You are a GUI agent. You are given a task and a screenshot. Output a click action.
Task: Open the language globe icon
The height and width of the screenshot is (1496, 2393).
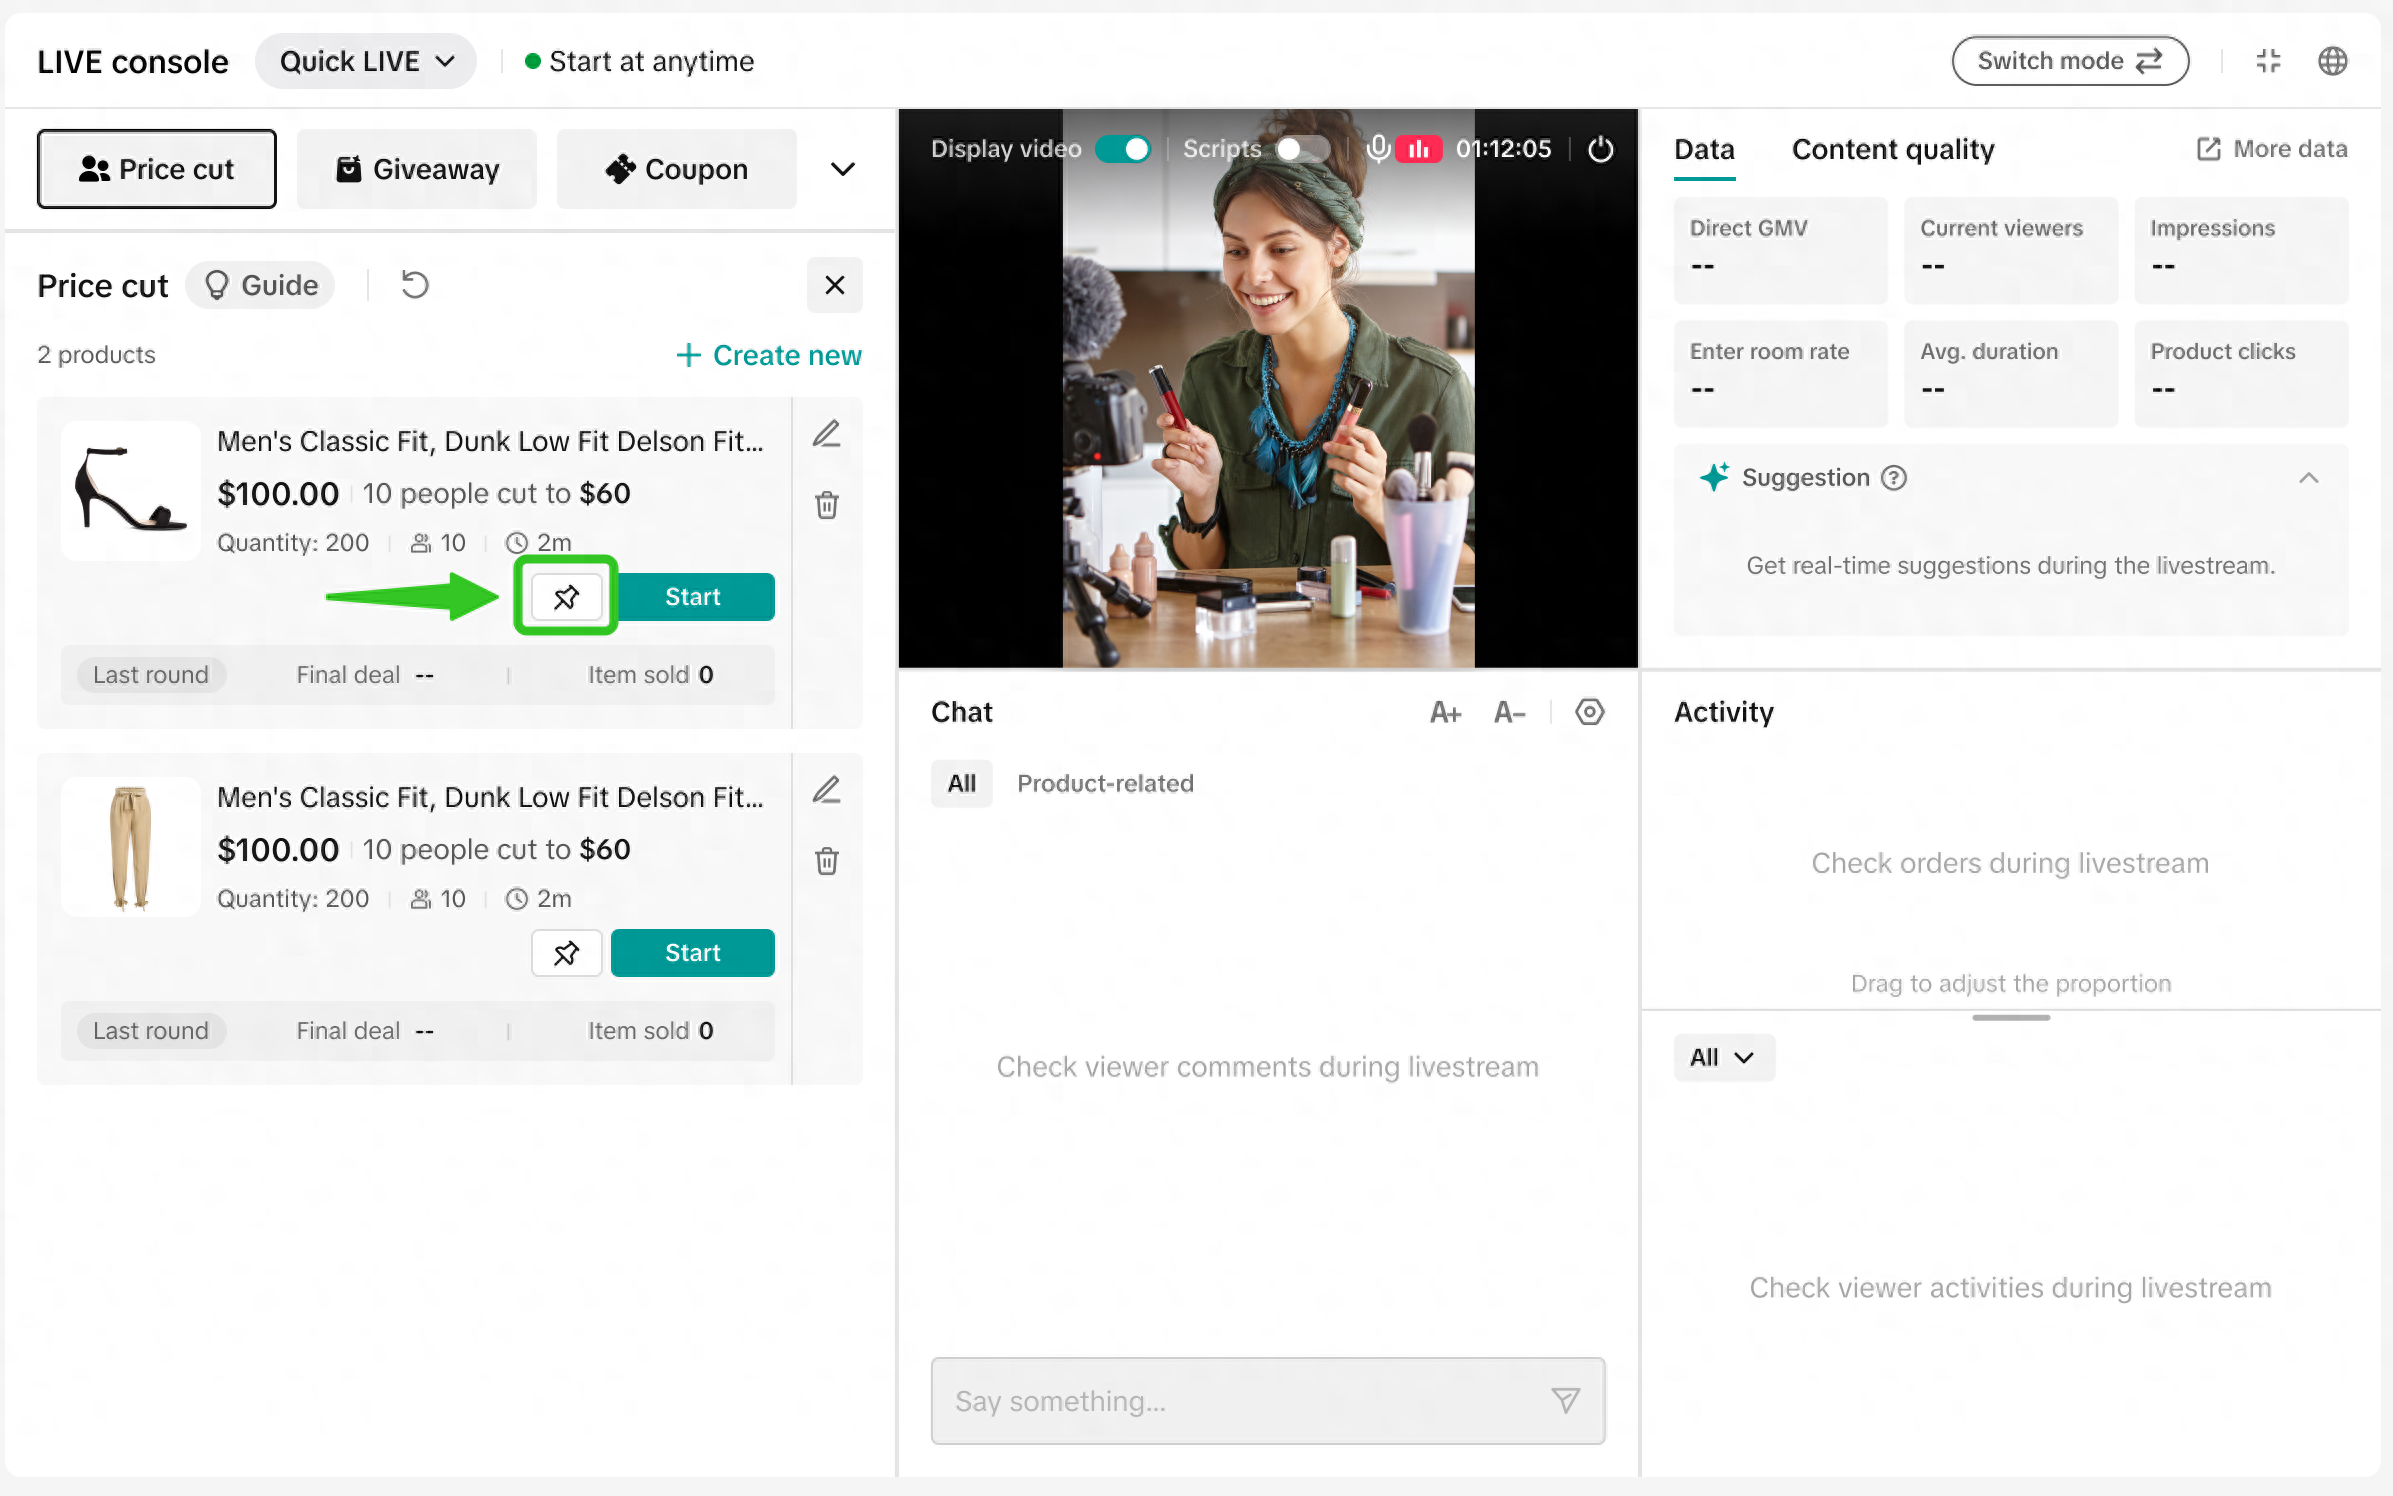point(2333,61)
